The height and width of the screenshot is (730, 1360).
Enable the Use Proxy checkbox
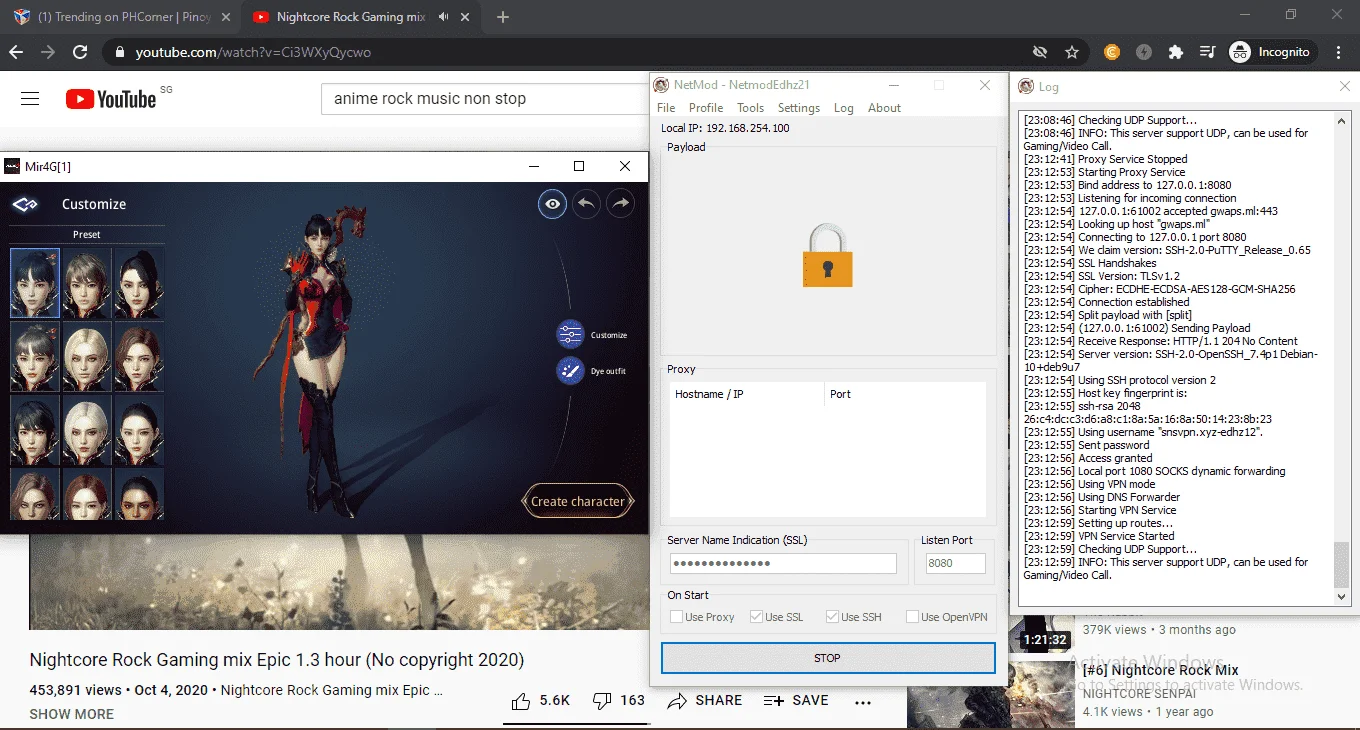(677, 617)
